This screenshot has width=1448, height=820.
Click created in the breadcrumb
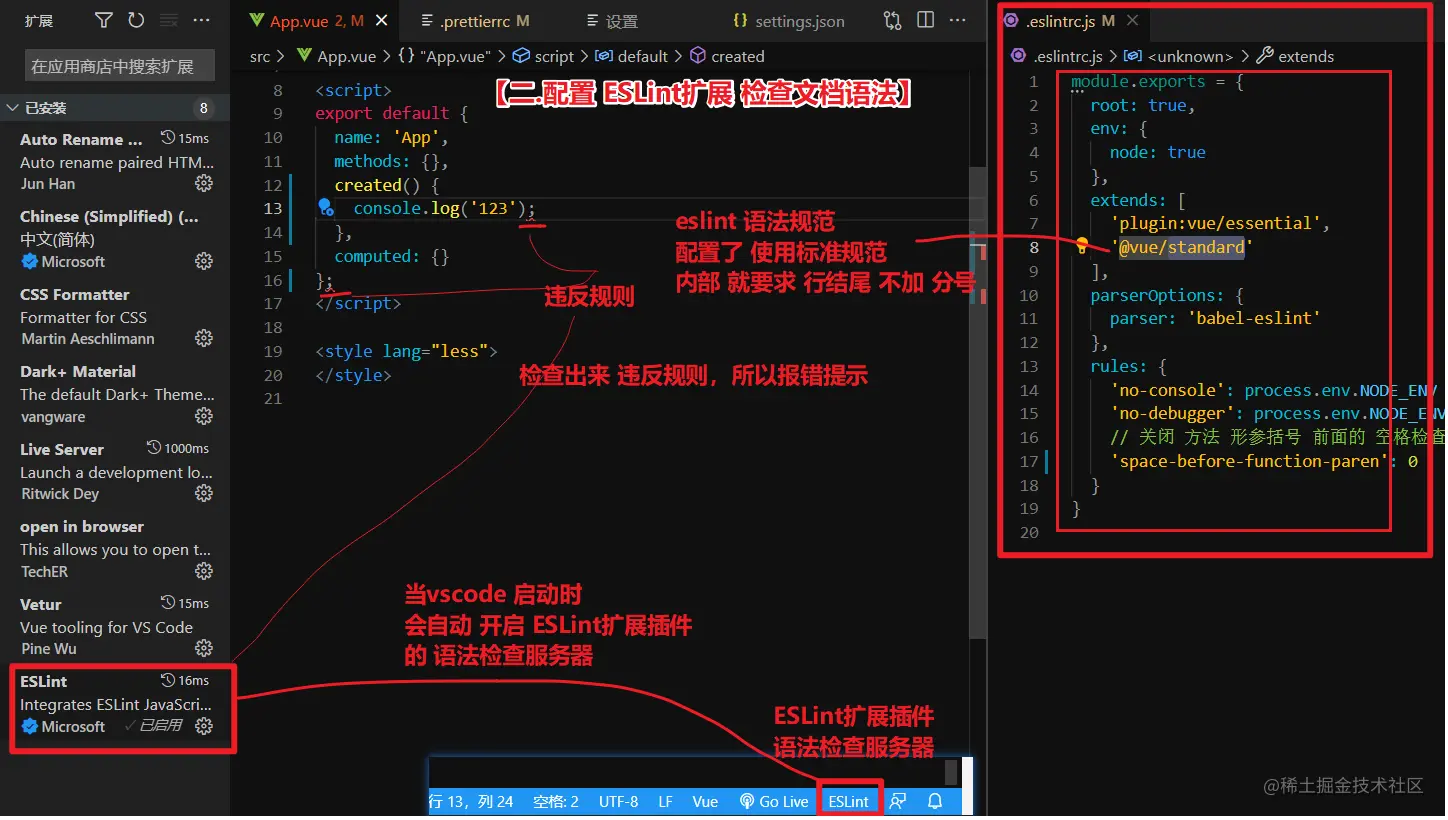[x=728, y=56]
